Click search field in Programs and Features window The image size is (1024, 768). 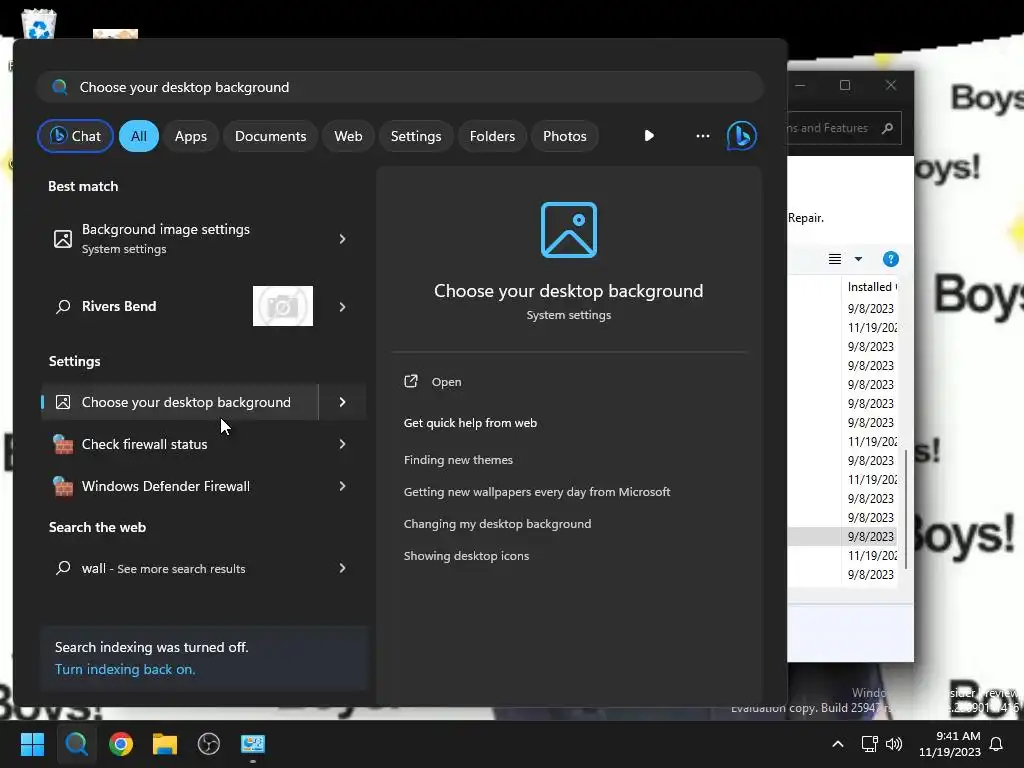(x=844, y=128)
